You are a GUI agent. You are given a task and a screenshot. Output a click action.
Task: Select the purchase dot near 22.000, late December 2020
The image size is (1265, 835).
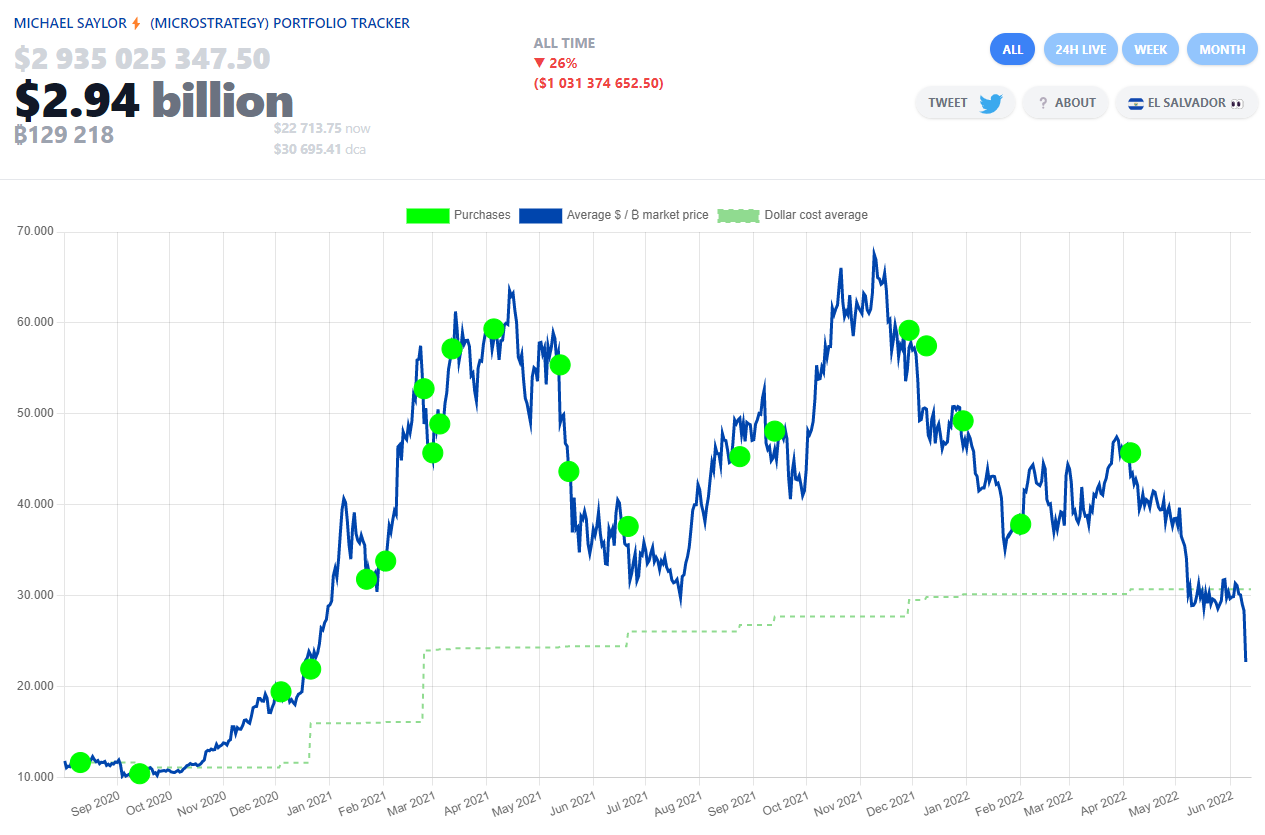click(310, 669)
